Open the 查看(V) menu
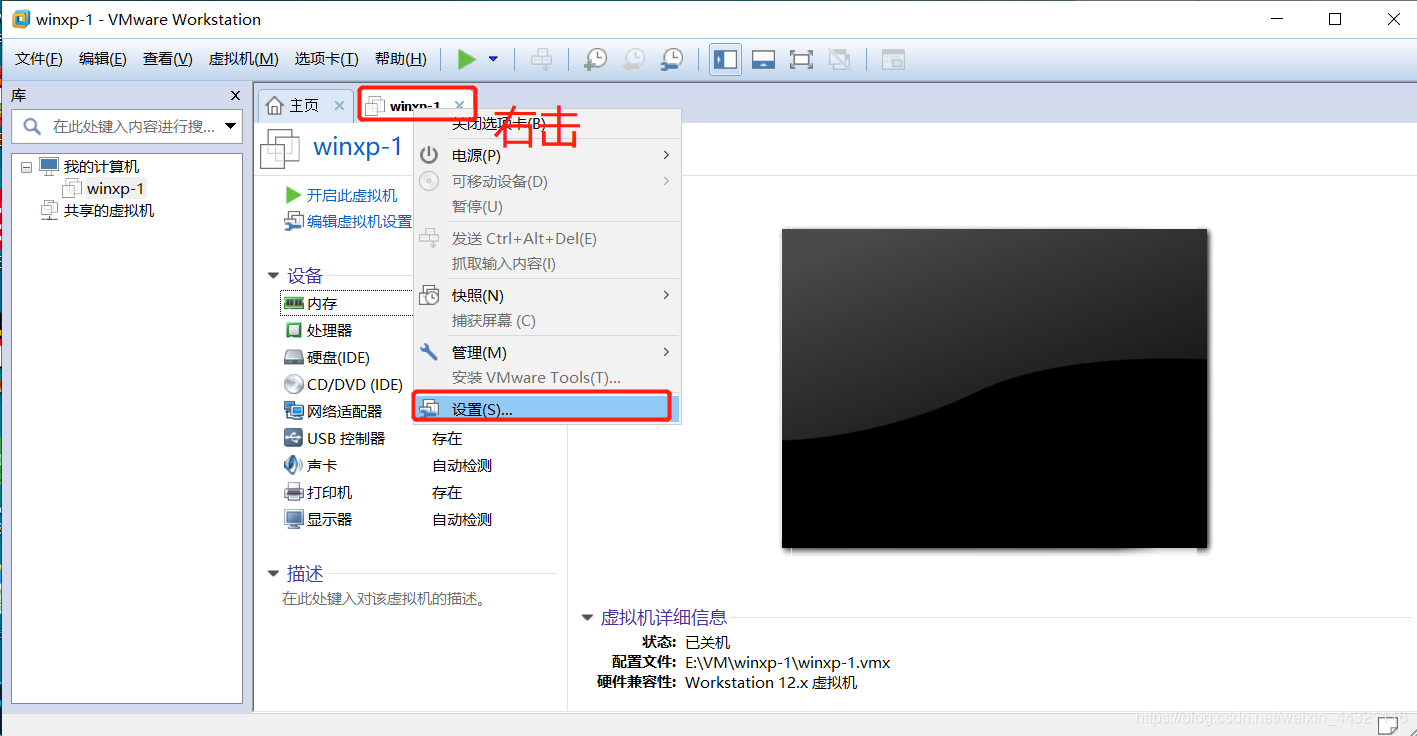 tap(168, 59)
